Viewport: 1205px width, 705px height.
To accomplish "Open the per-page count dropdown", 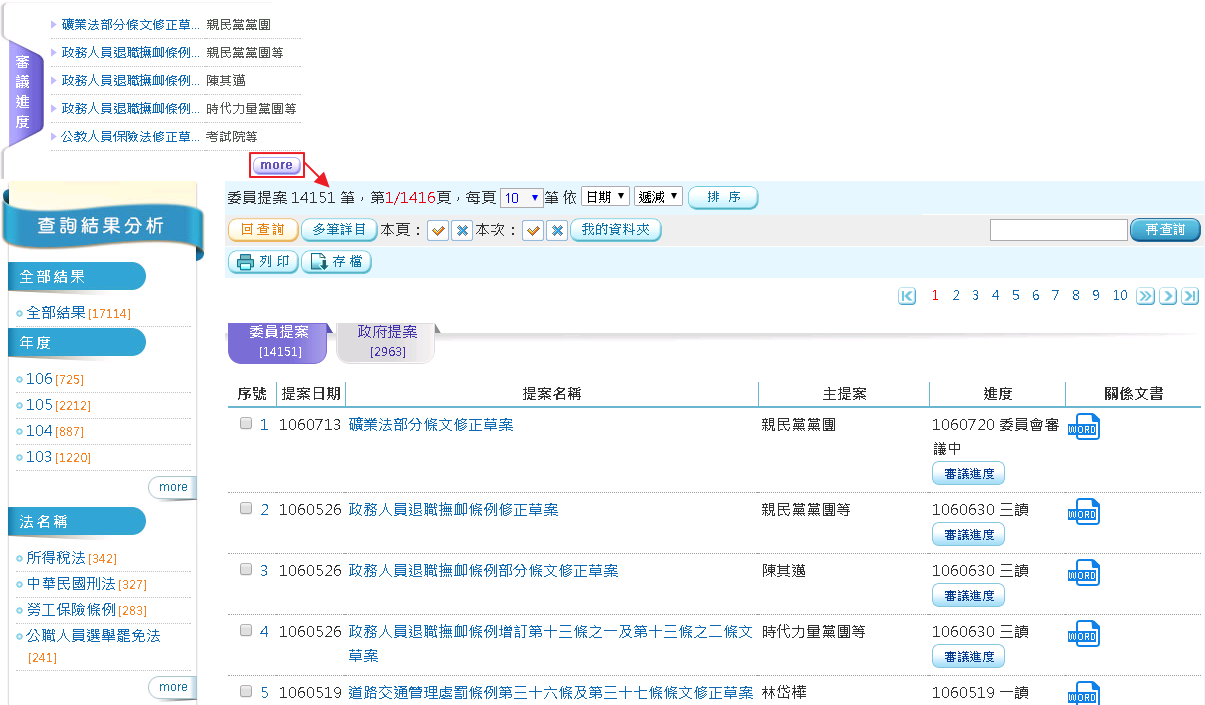I will click(521, 198).
